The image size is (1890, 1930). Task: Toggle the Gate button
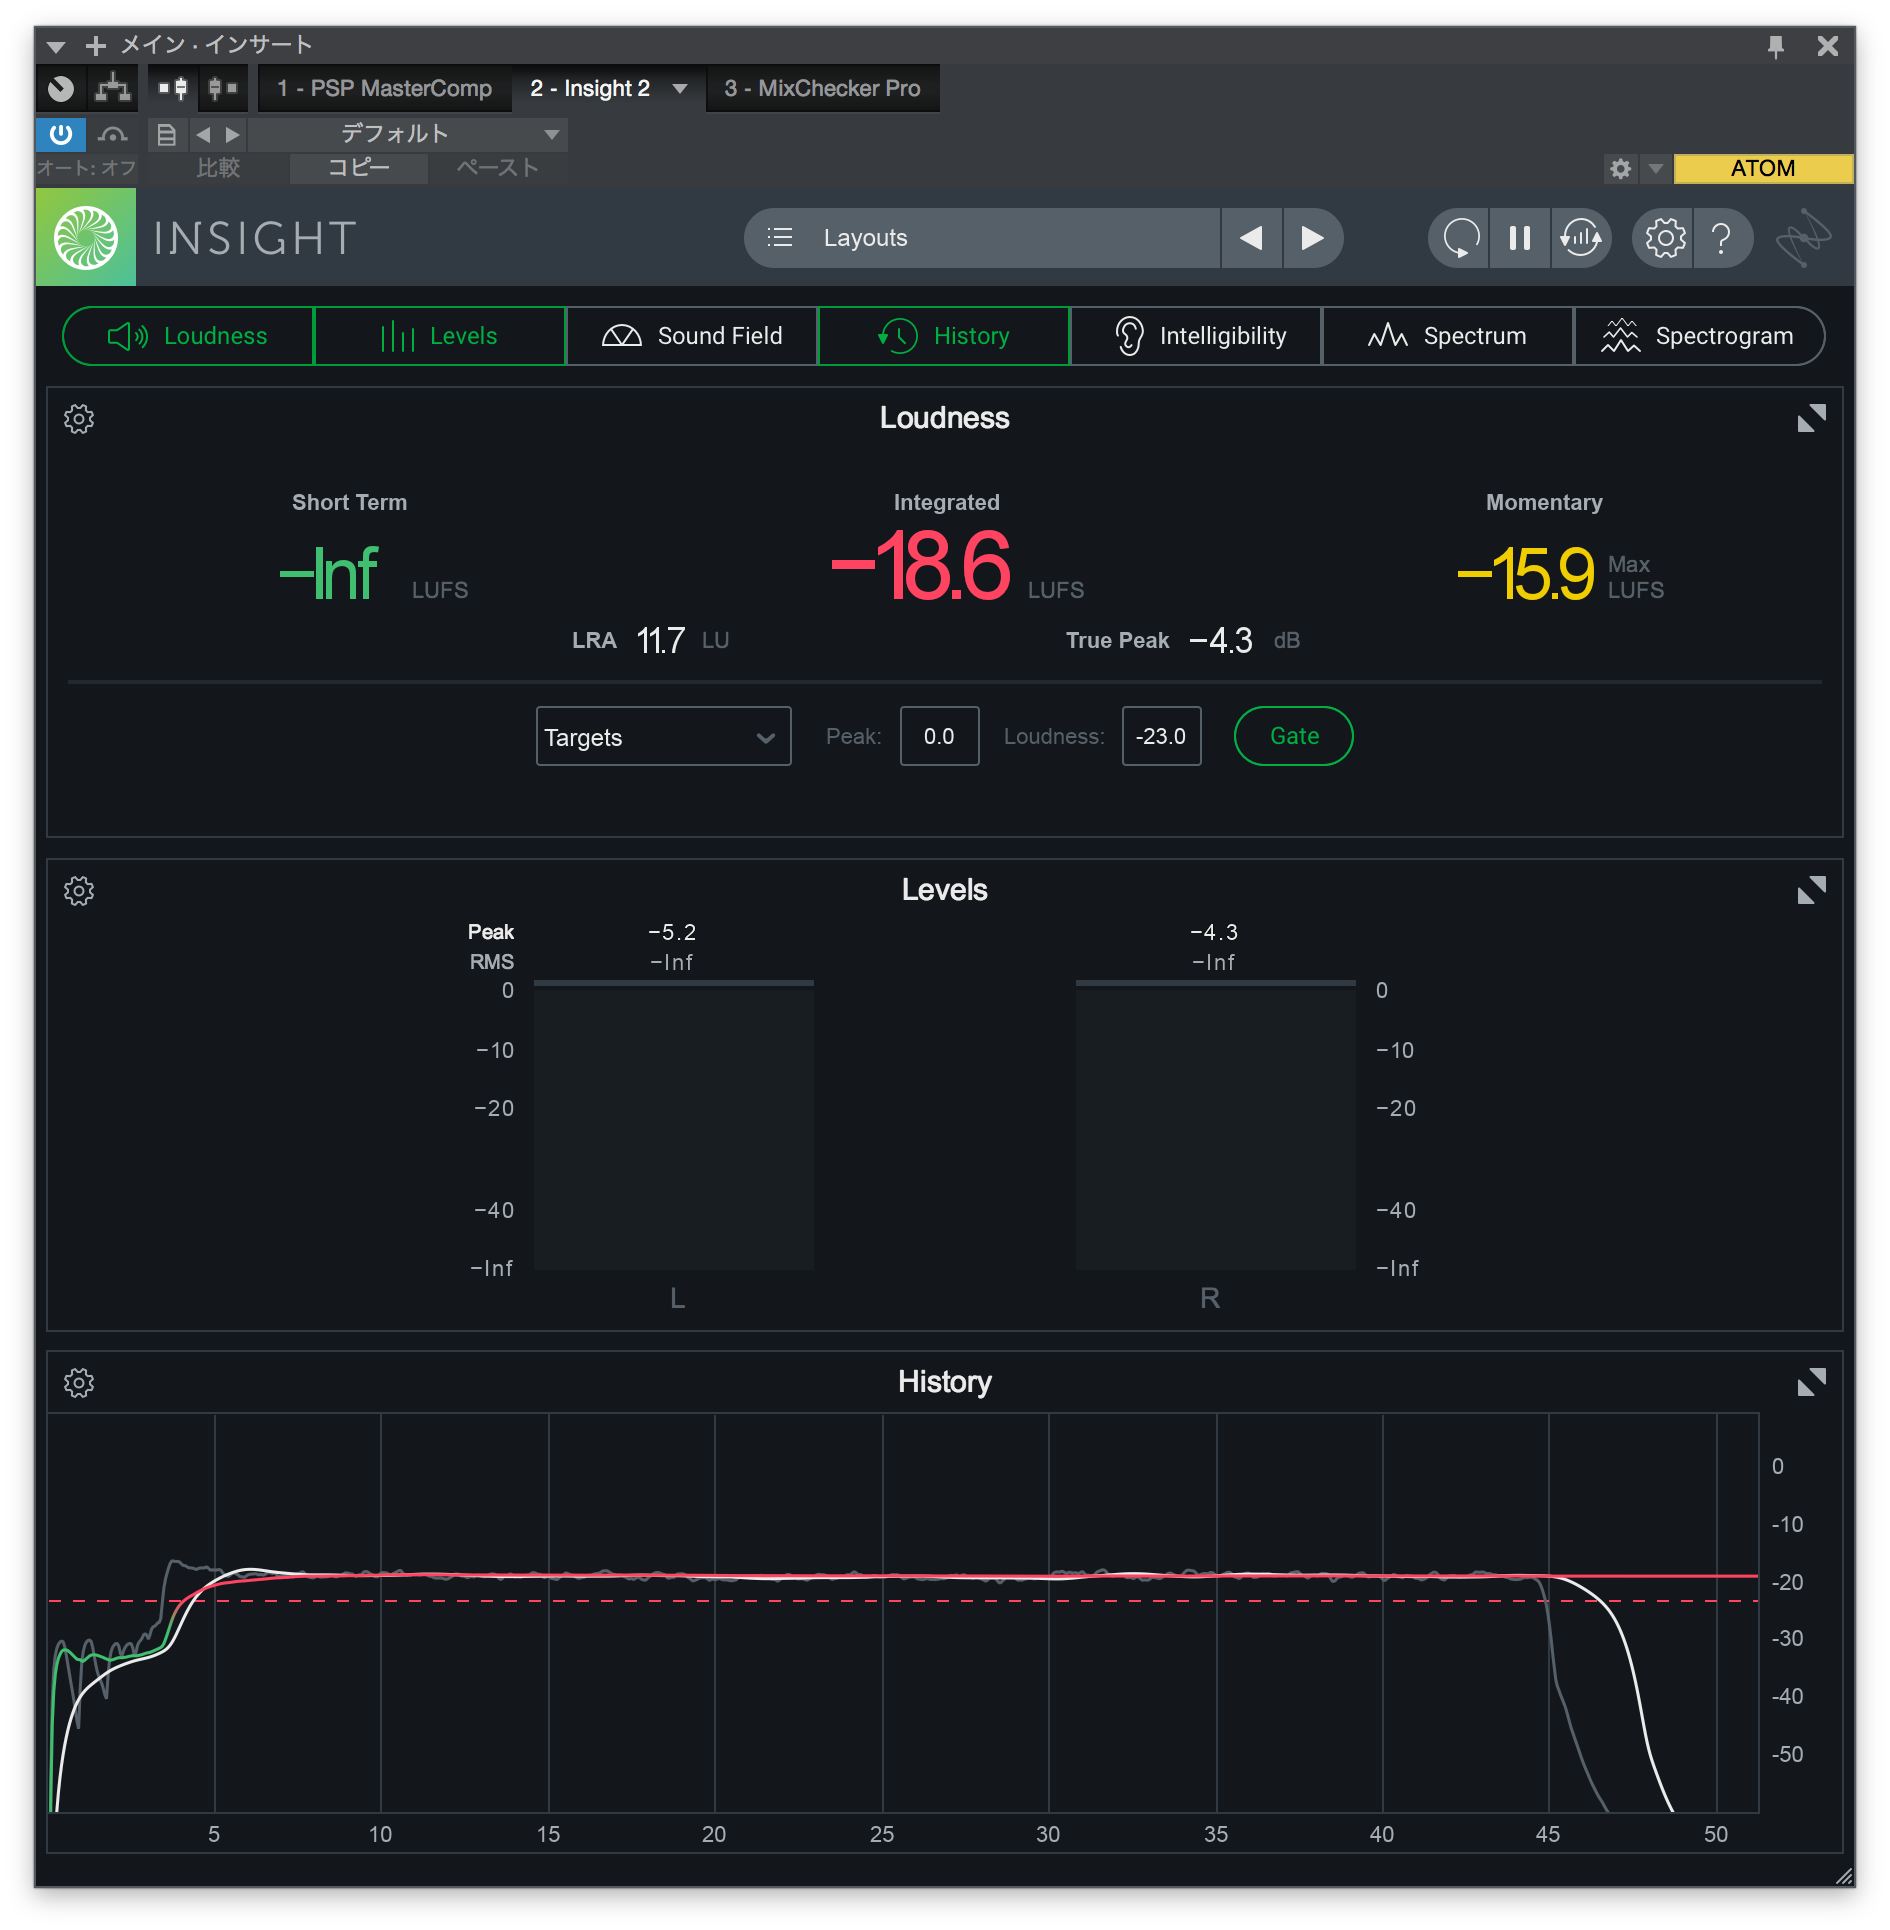click(1294, 736)
